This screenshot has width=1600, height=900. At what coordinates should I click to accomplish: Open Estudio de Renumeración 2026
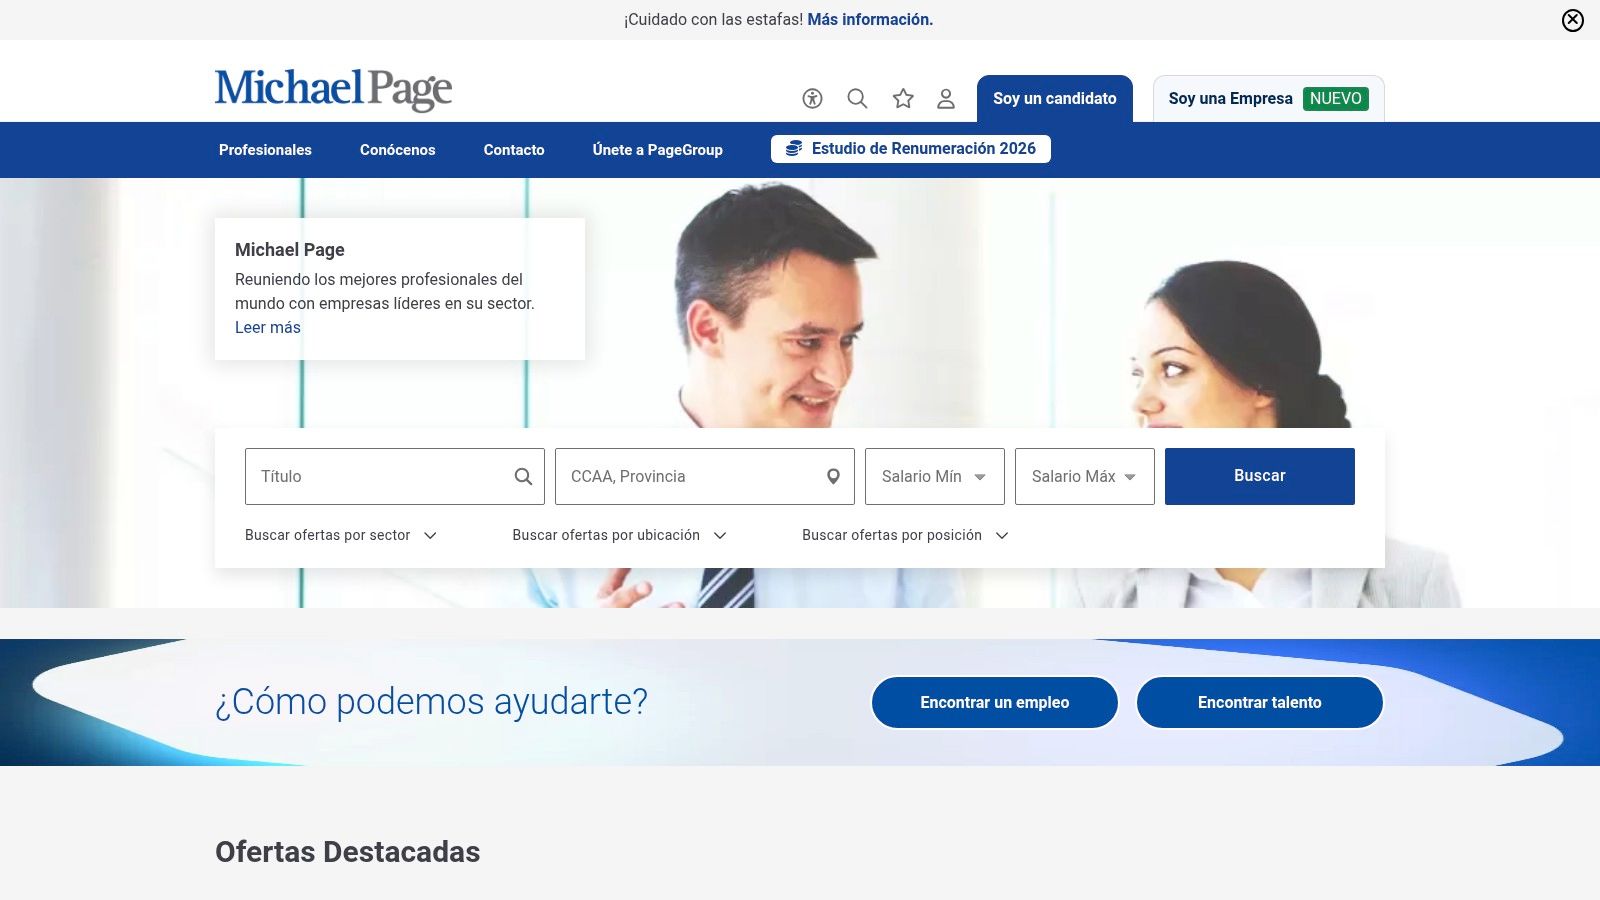tap(911, 148)
